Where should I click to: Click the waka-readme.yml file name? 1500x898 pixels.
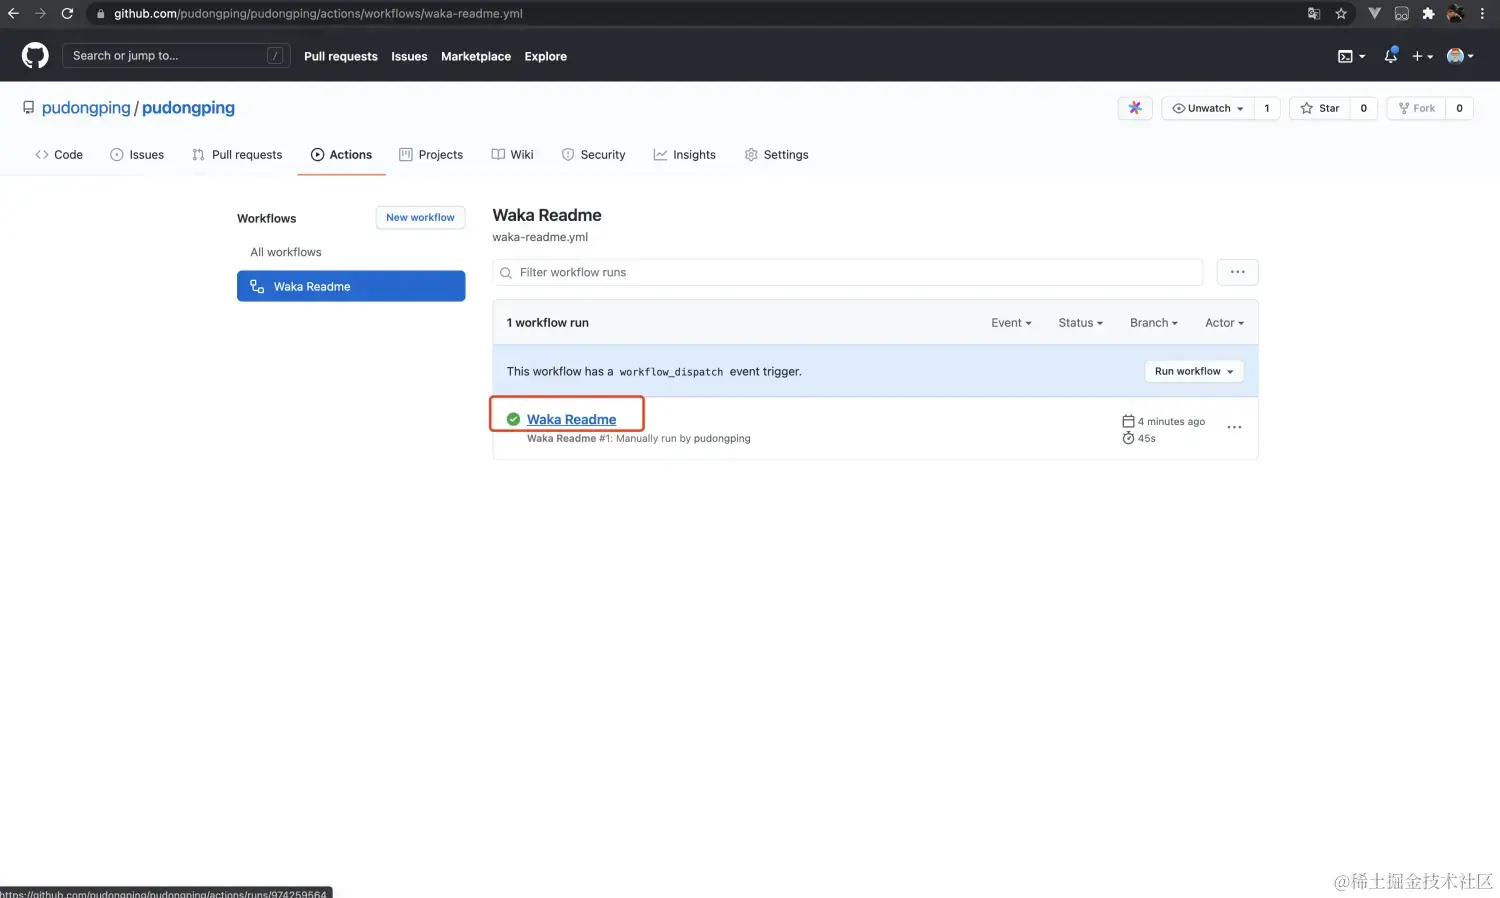point(540,237)
